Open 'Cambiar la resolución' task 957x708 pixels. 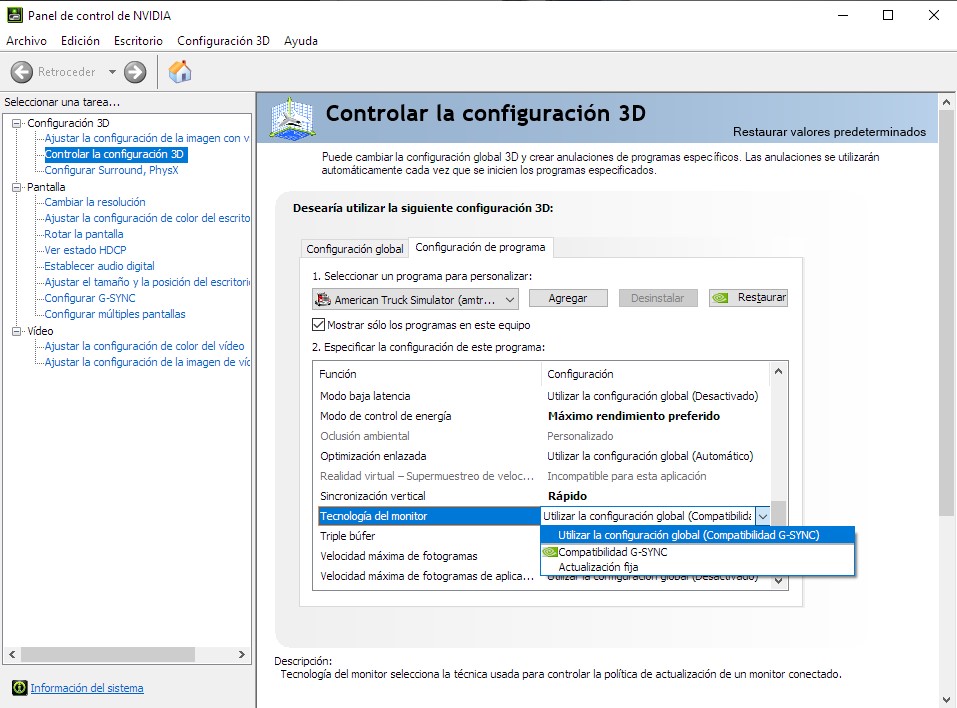95,202
